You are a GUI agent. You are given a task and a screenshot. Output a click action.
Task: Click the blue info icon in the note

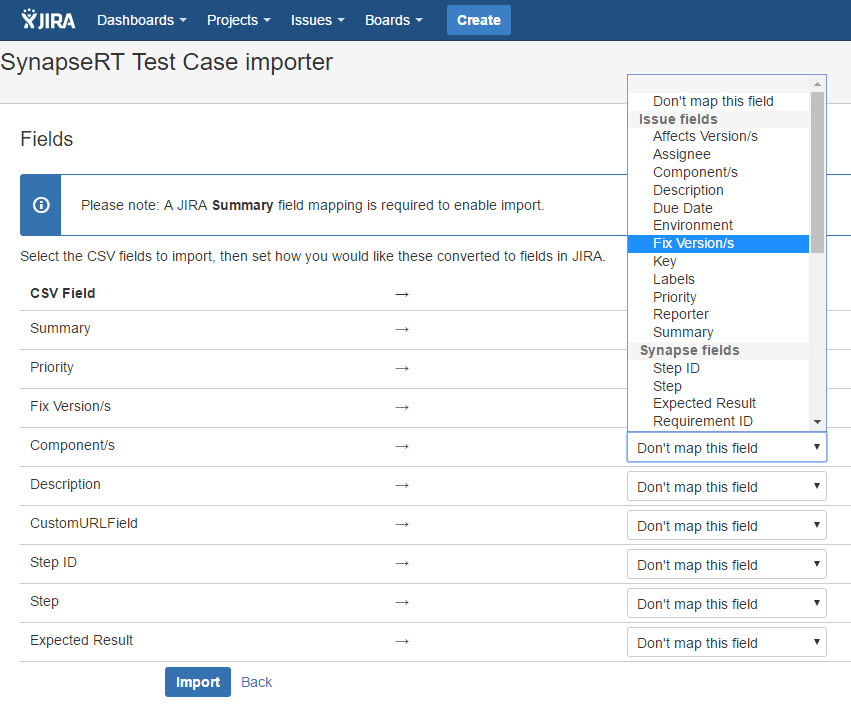41,205
